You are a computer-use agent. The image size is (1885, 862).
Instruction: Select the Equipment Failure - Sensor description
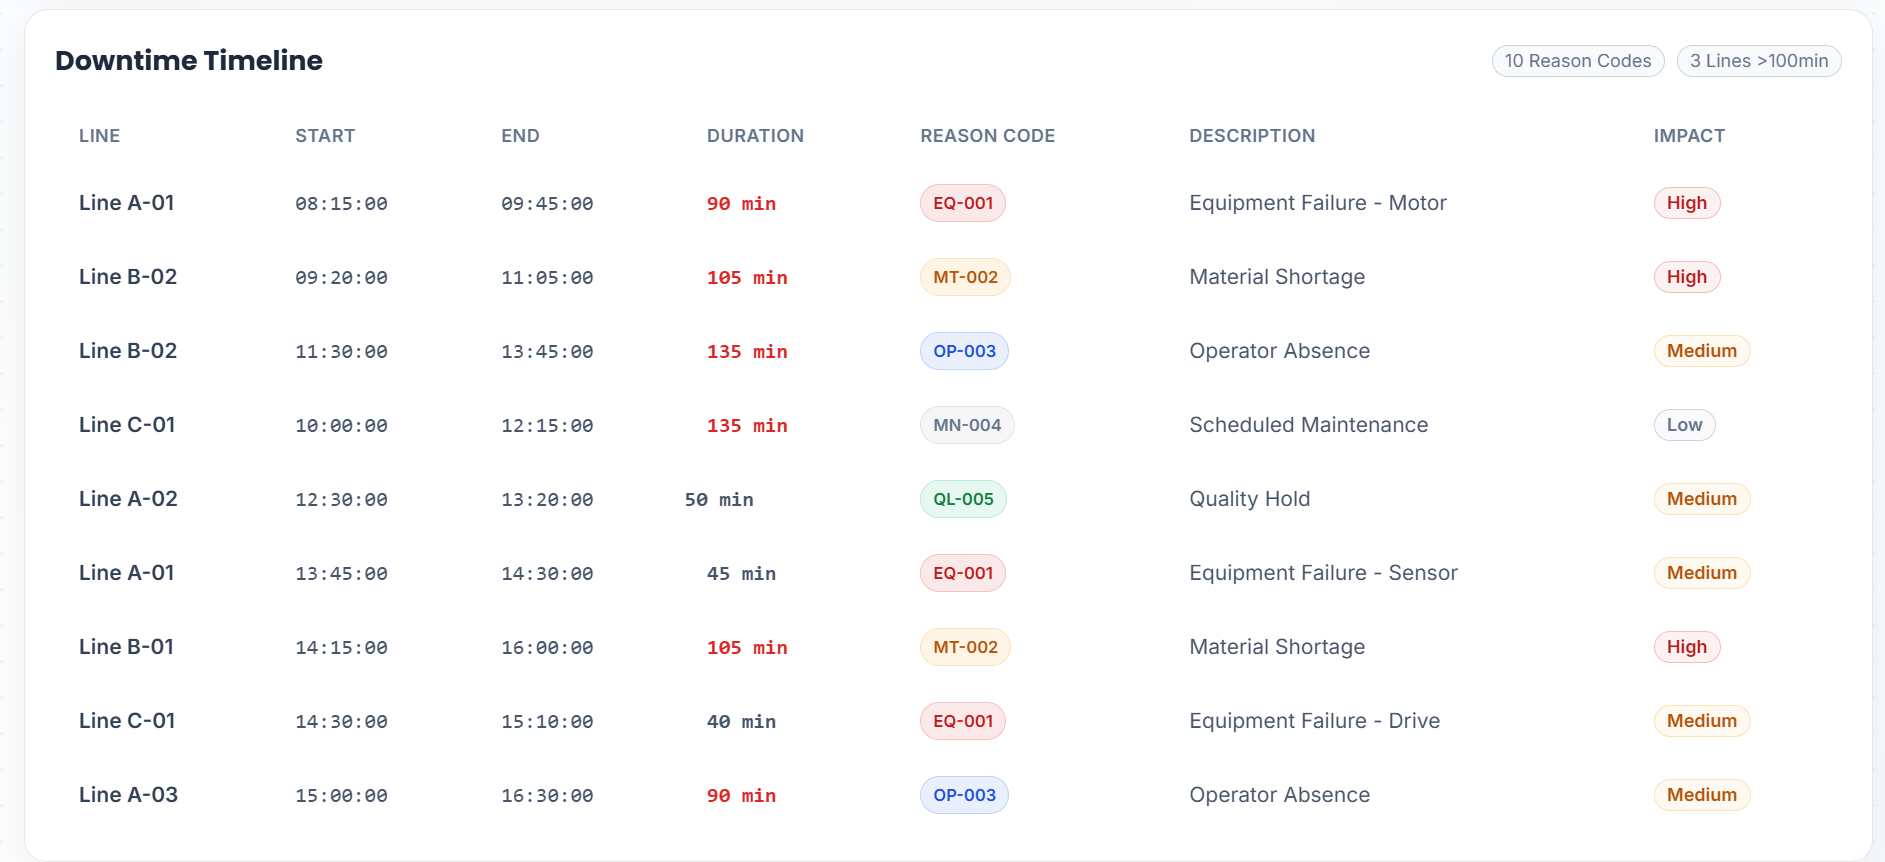tap(1322, 573)
